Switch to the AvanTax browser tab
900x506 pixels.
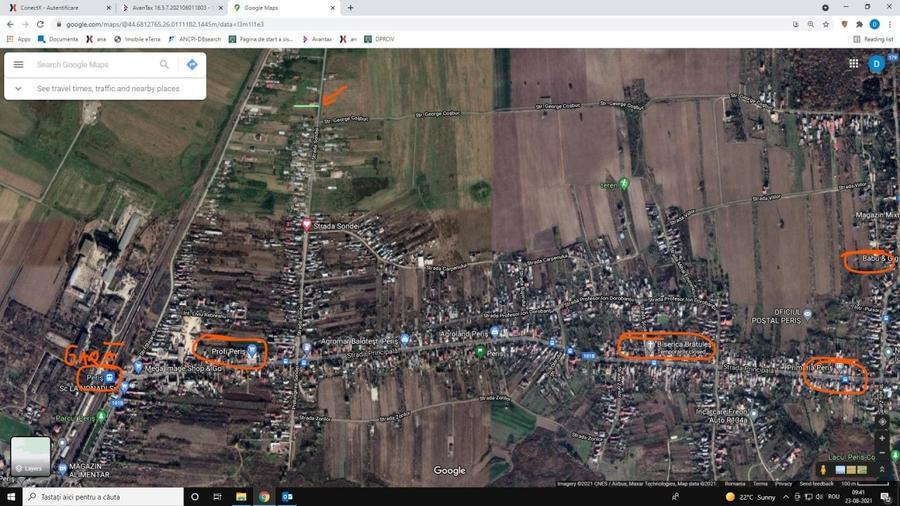pos(172,7)
